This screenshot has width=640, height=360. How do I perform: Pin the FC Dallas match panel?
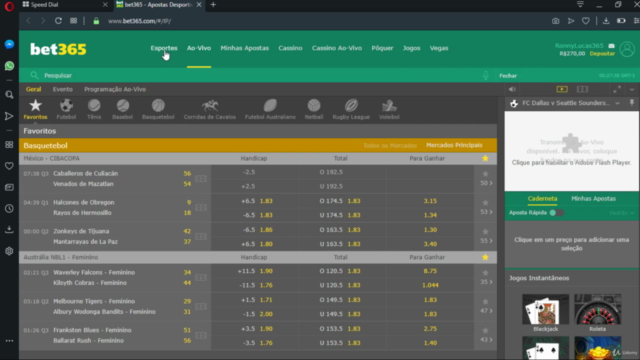coord(631,103)
